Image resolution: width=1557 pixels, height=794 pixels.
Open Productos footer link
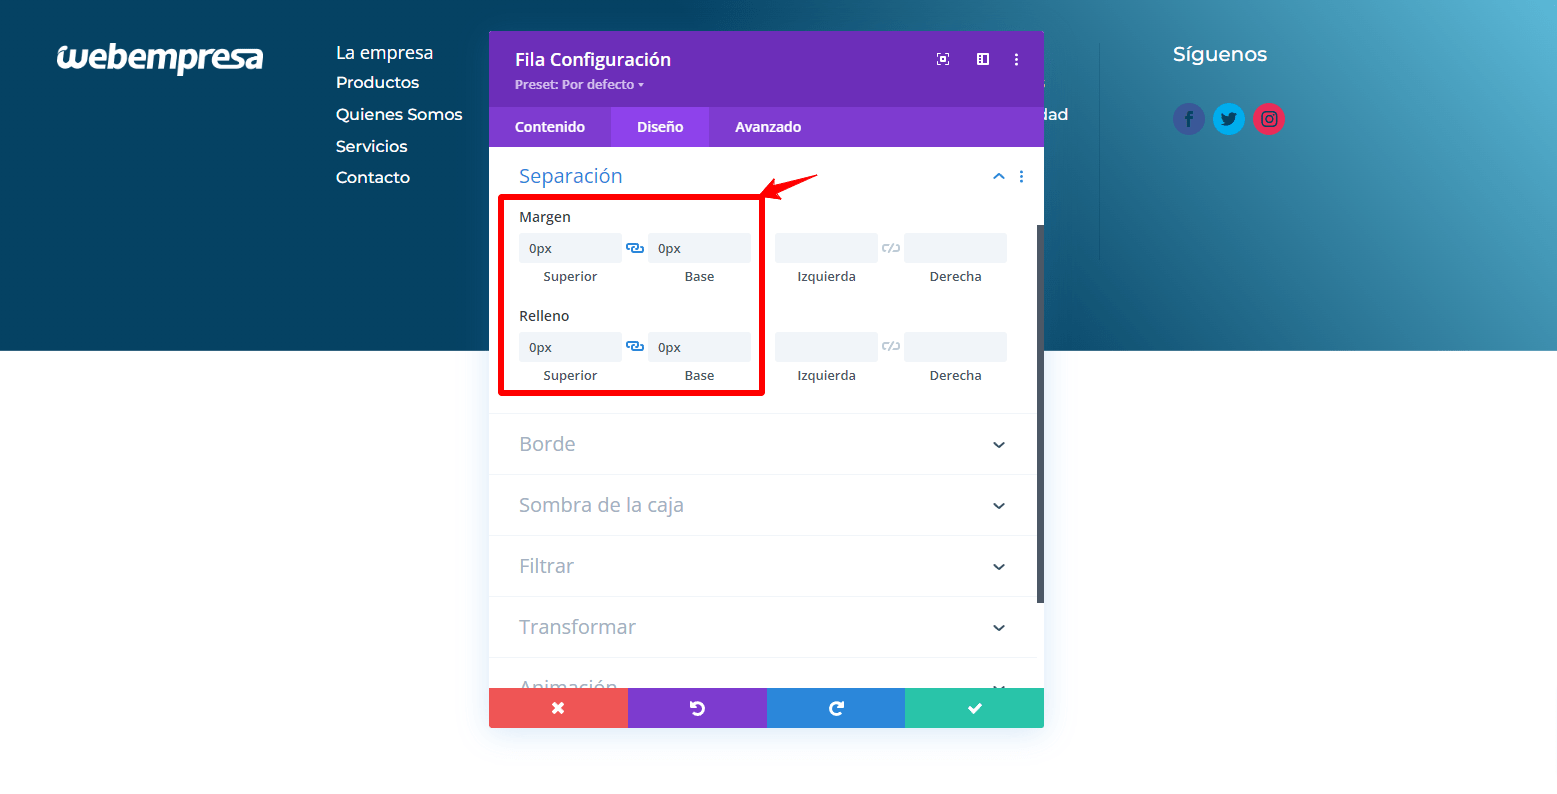click(377, 82)
